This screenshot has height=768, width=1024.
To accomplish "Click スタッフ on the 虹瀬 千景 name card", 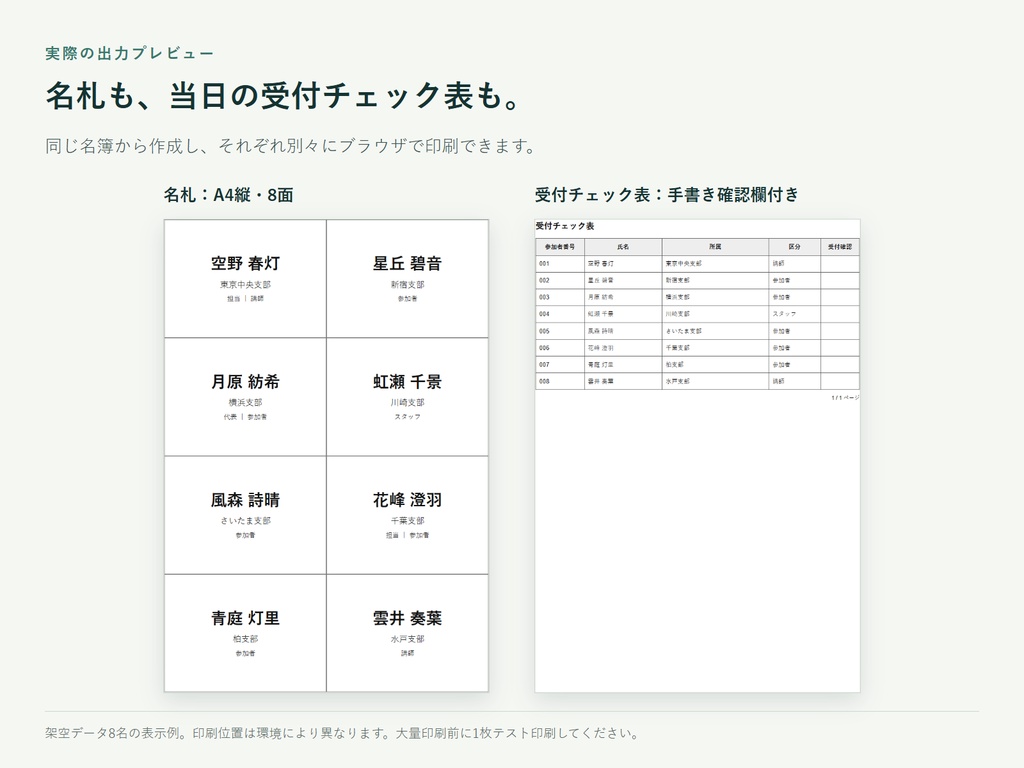I will pyautogui.click(x=408, y=417).
